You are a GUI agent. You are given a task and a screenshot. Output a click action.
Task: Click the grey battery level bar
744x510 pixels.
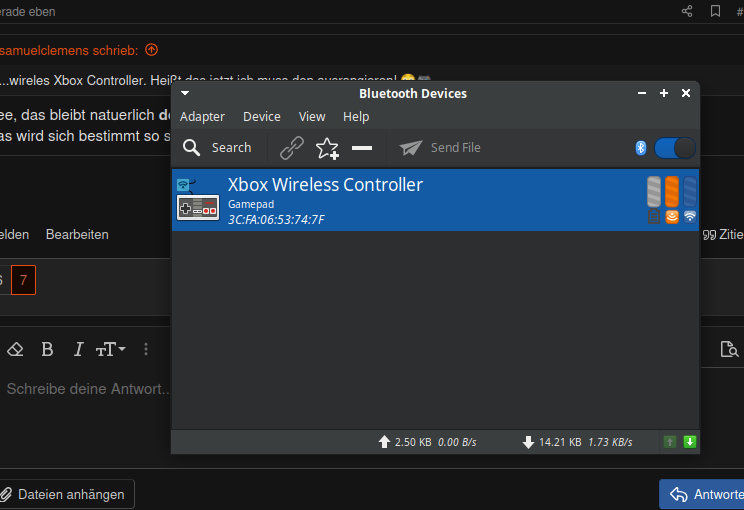point(654,192)
